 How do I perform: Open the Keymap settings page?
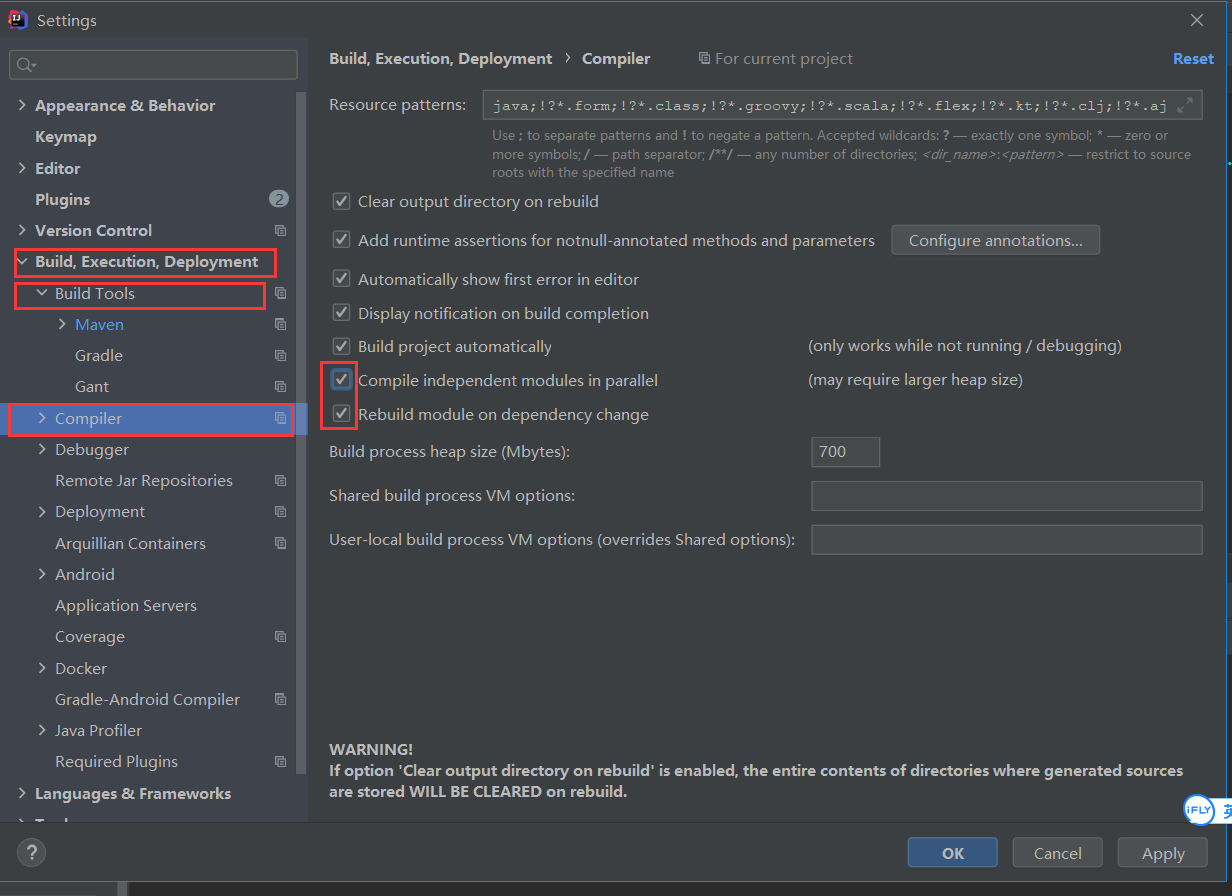(66, 137)
